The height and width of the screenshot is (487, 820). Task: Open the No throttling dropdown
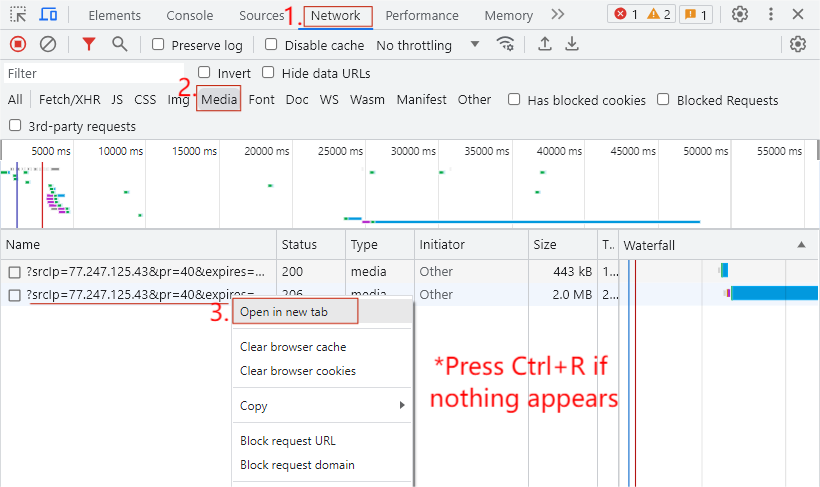(x=428, y=45)
